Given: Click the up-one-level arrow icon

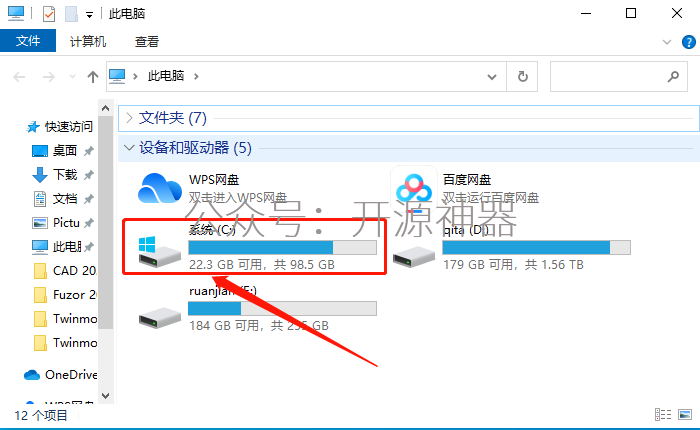Looking at the screenshot, I should tap(93, 77).
